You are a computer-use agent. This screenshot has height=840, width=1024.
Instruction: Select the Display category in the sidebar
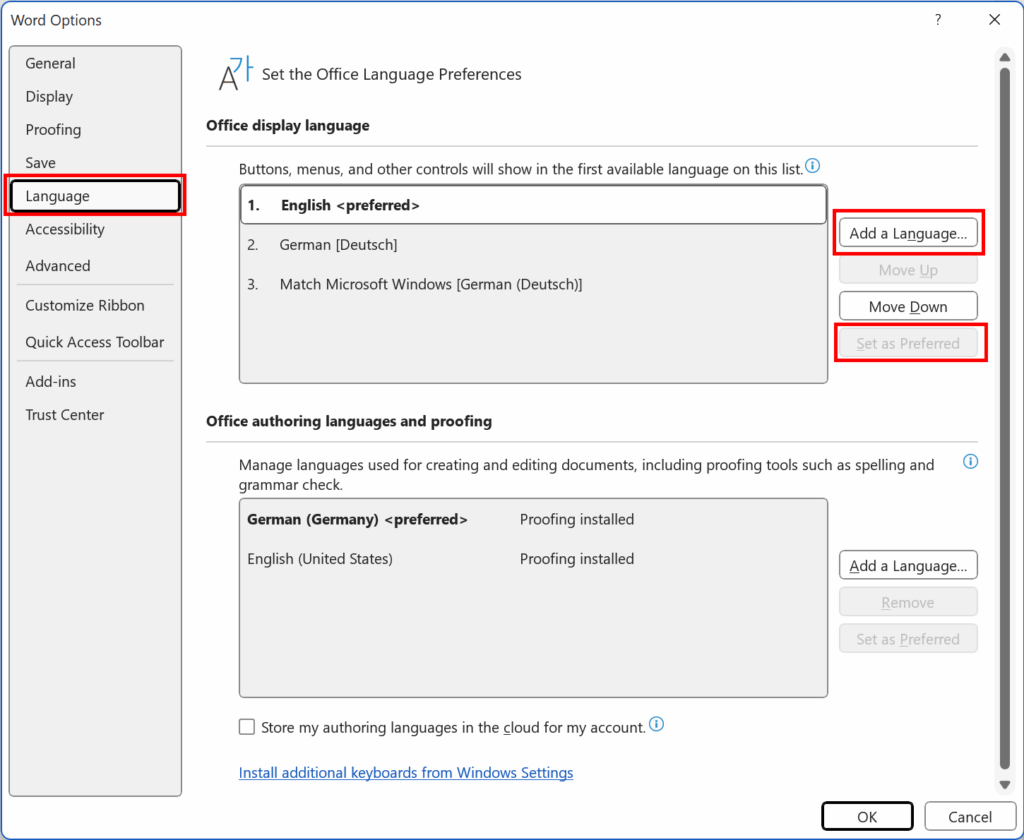coord(49,96)
